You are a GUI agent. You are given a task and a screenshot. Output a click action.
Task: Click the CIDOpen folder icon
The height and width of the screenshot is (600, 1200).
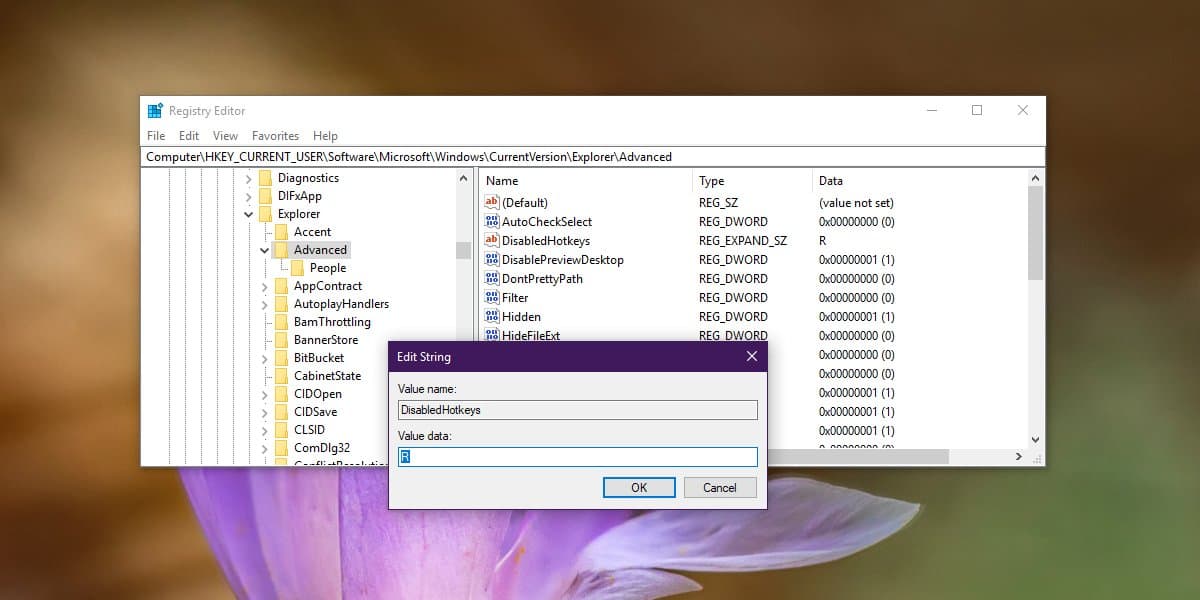coord(281,394)
